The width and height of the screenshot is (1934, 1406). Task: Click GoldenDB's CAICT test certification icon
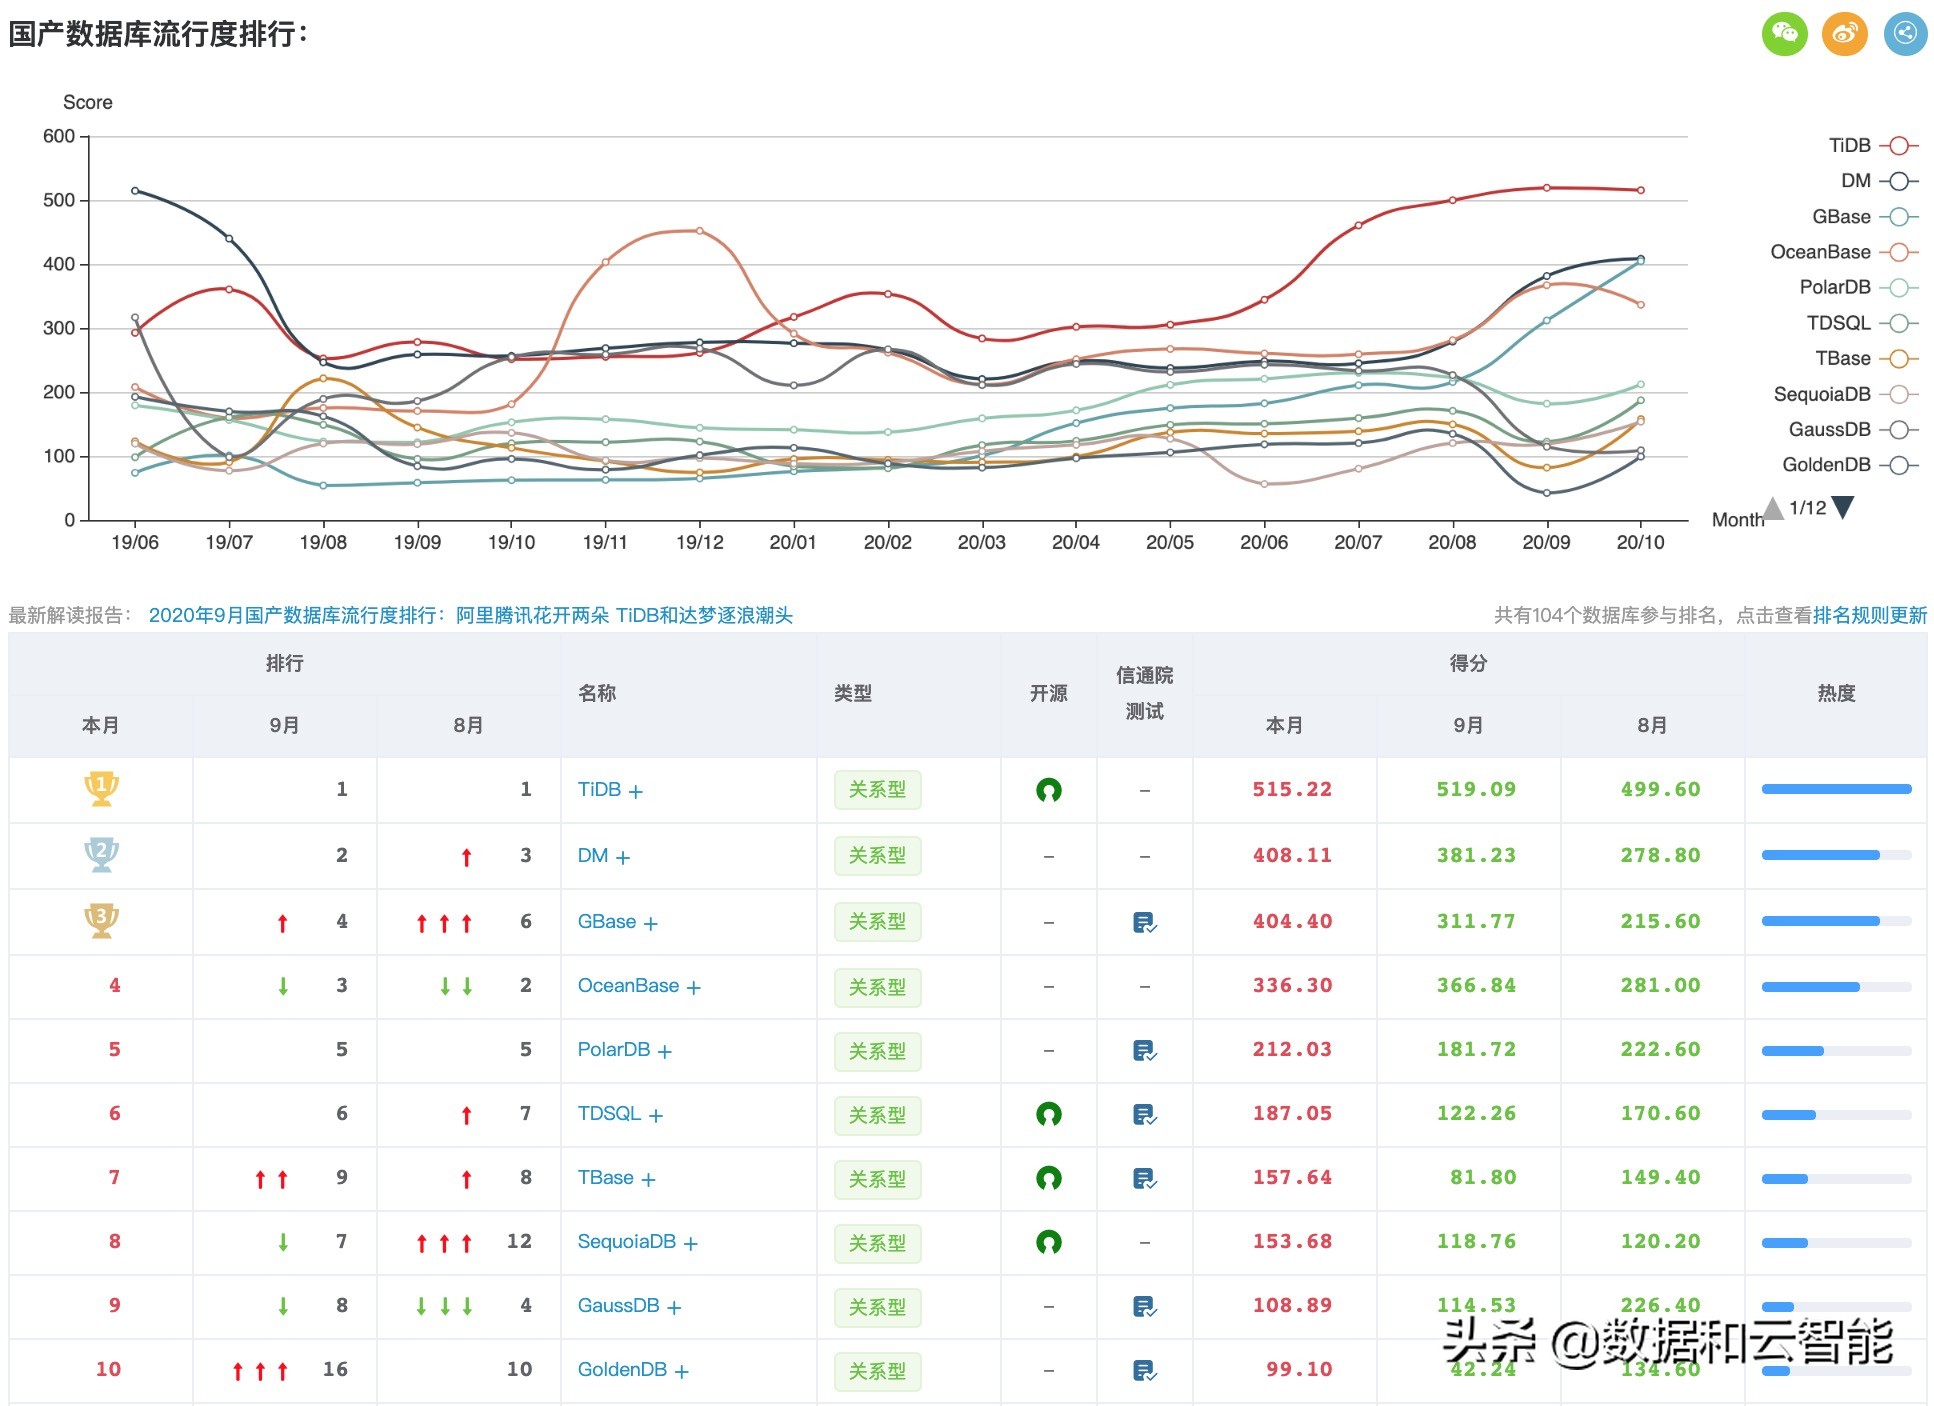(x=1144, y=1370)
